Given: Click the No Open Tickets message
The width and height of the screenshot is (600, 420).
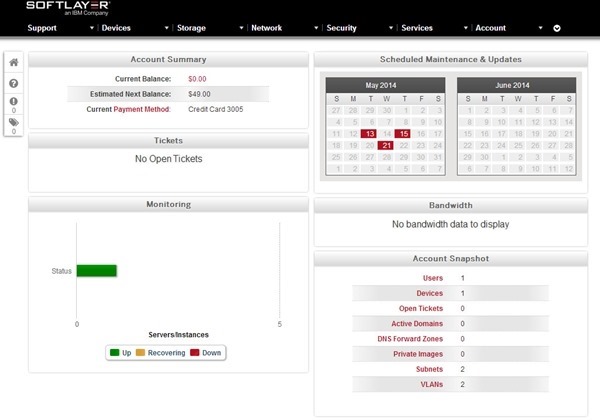Looking at the screenshot, I should coord(168,159).
